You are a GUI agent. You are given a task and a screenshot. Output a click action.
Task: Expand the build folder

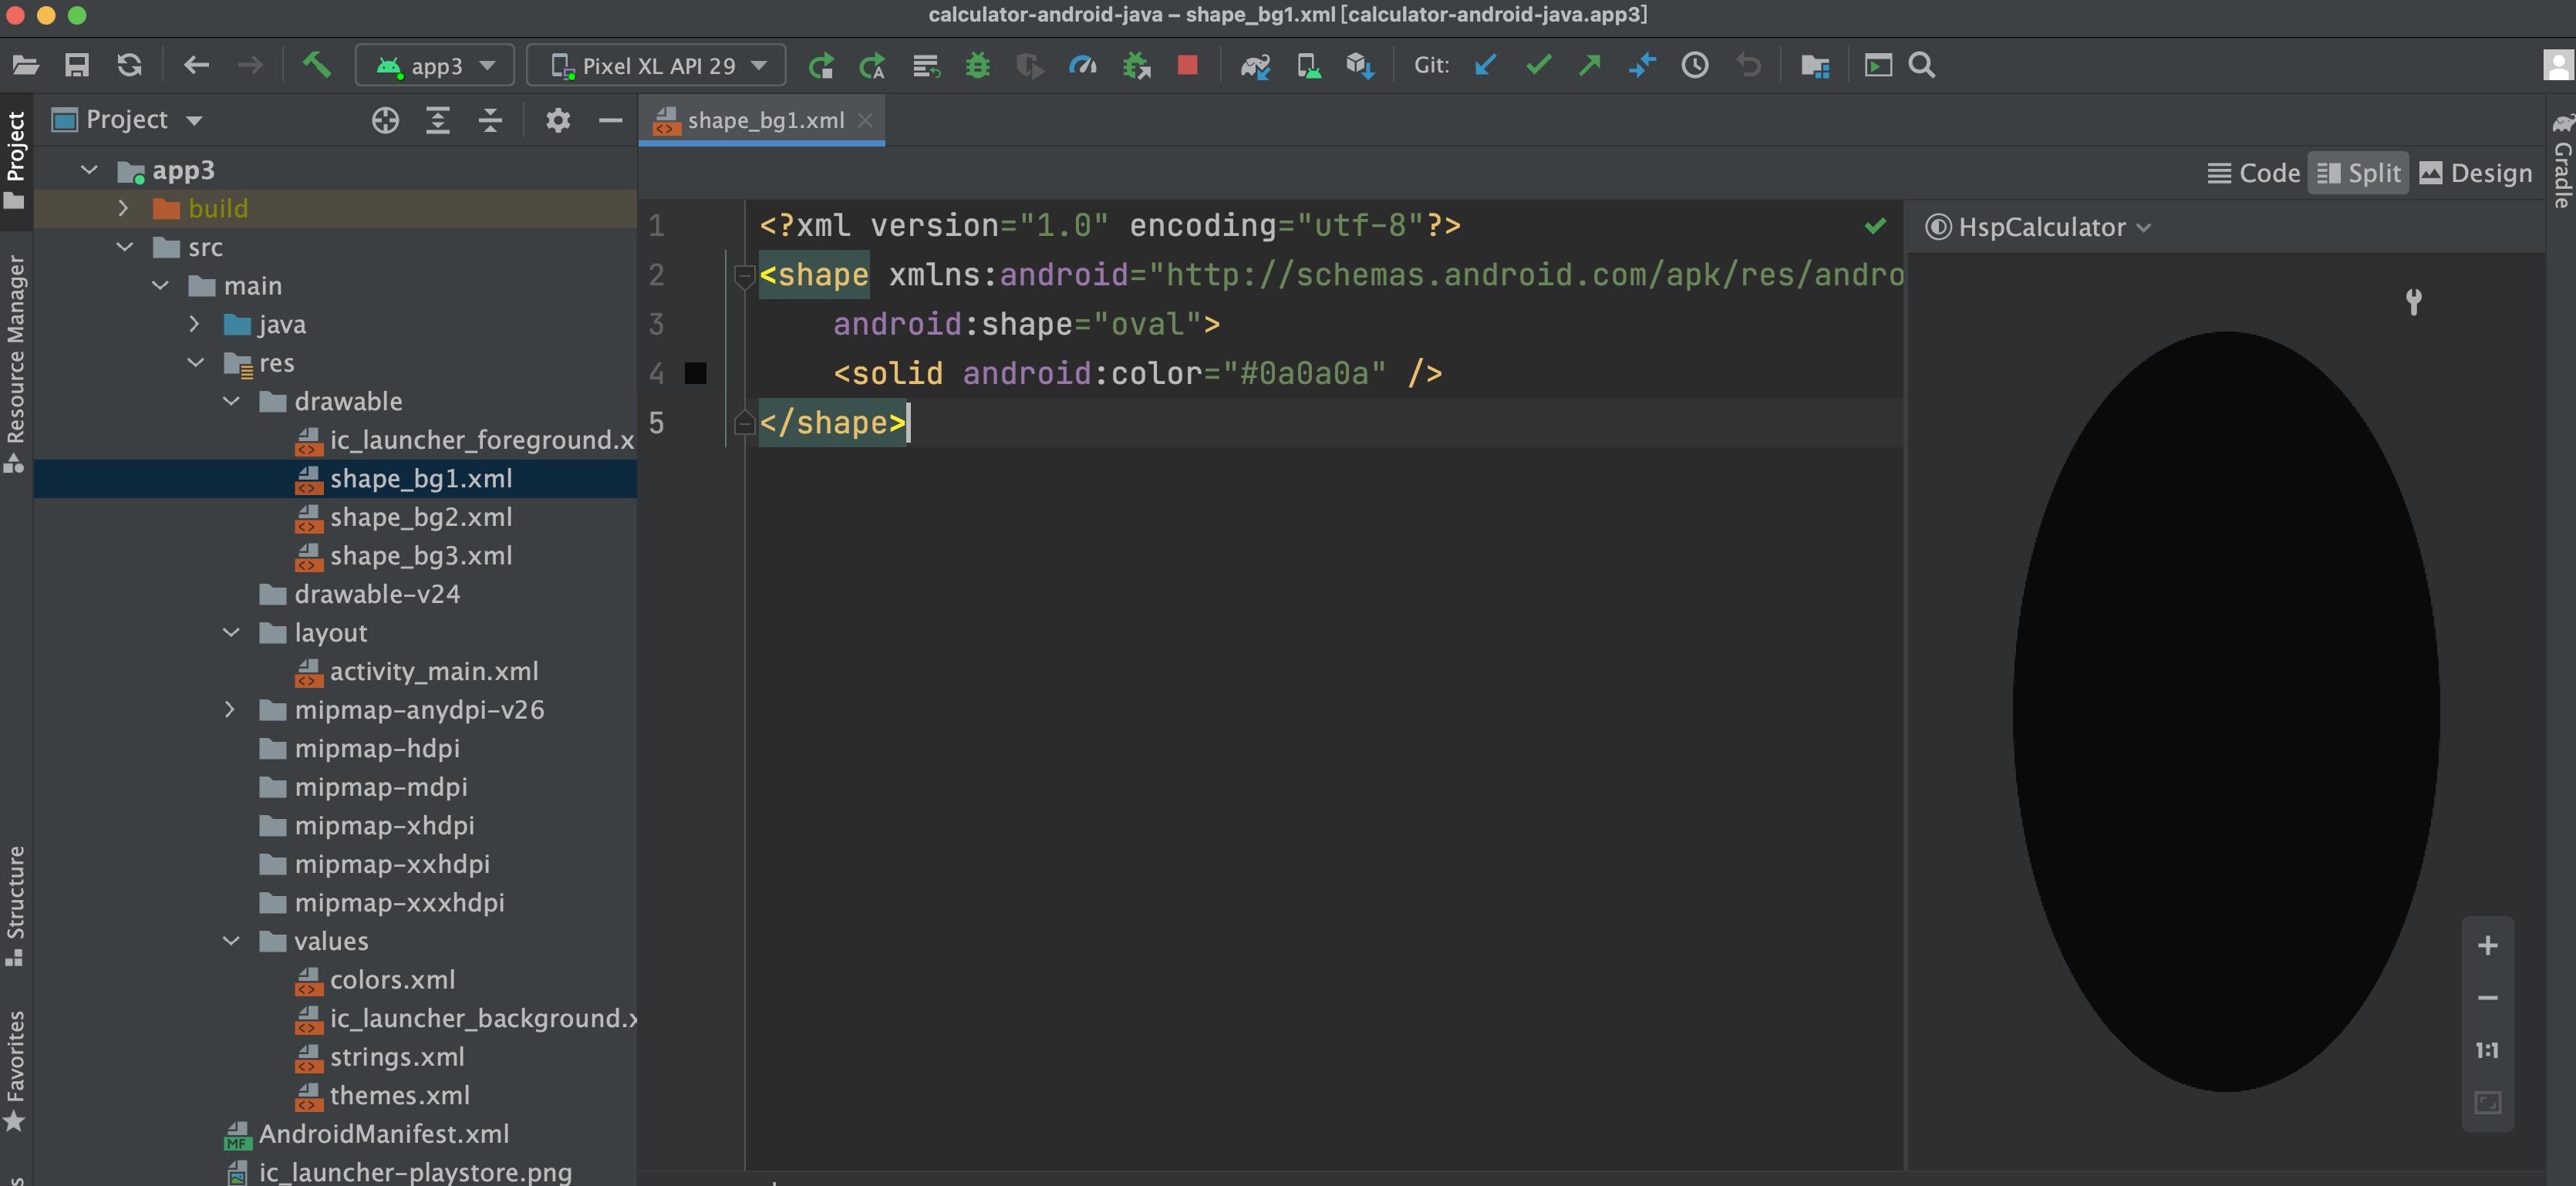123,208
